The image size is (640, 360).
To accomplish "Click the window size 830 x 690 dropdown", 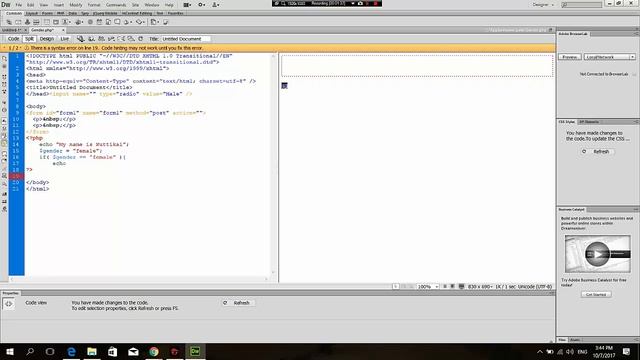I will 480,287.
